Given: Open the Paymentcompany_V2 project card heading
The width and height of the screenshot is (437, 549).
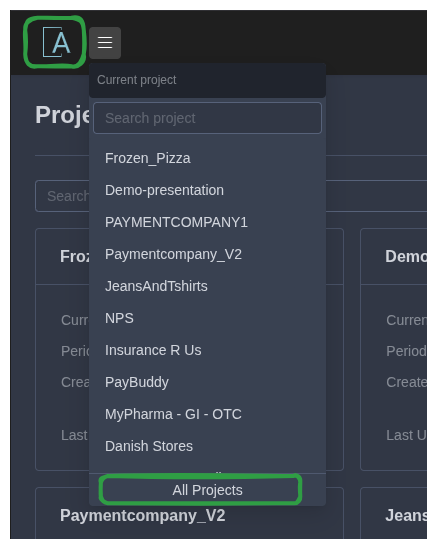Looking at the screenshot, I should [x=143, y=515].
